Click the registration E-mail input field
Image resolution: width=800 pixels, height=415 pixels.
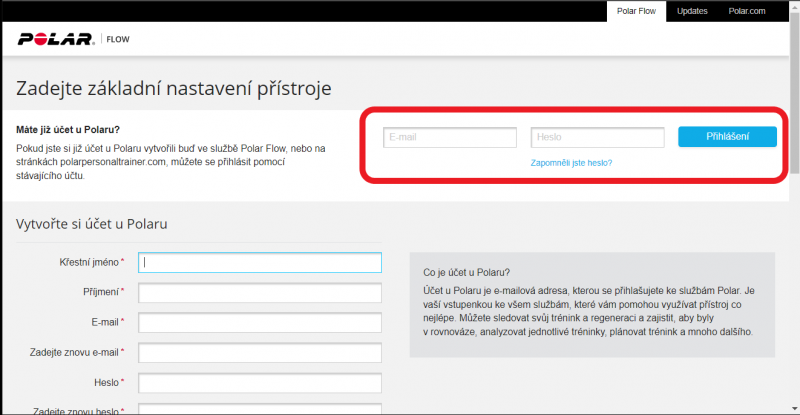pyautogui.click(x=260, y=323)
